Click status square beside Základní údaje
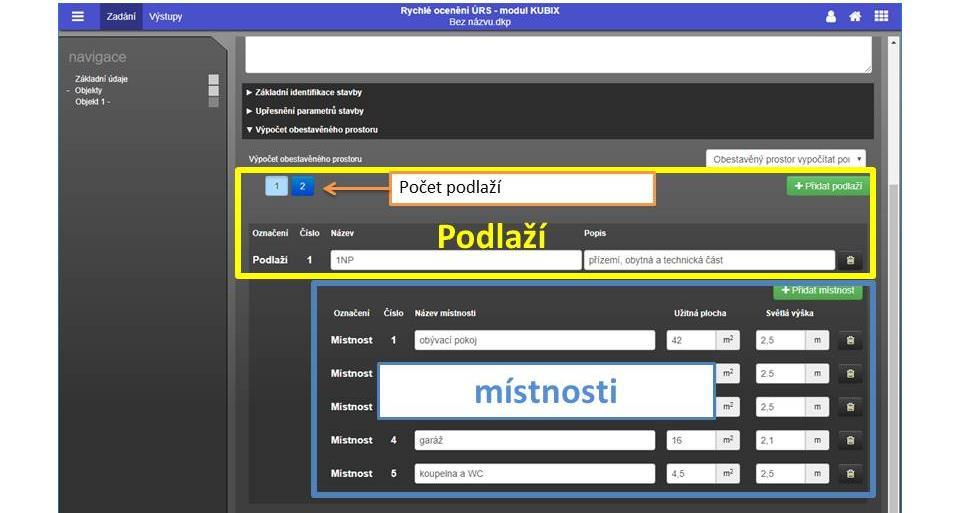This screenshot has width=960, height=513. tap(214, 80)
